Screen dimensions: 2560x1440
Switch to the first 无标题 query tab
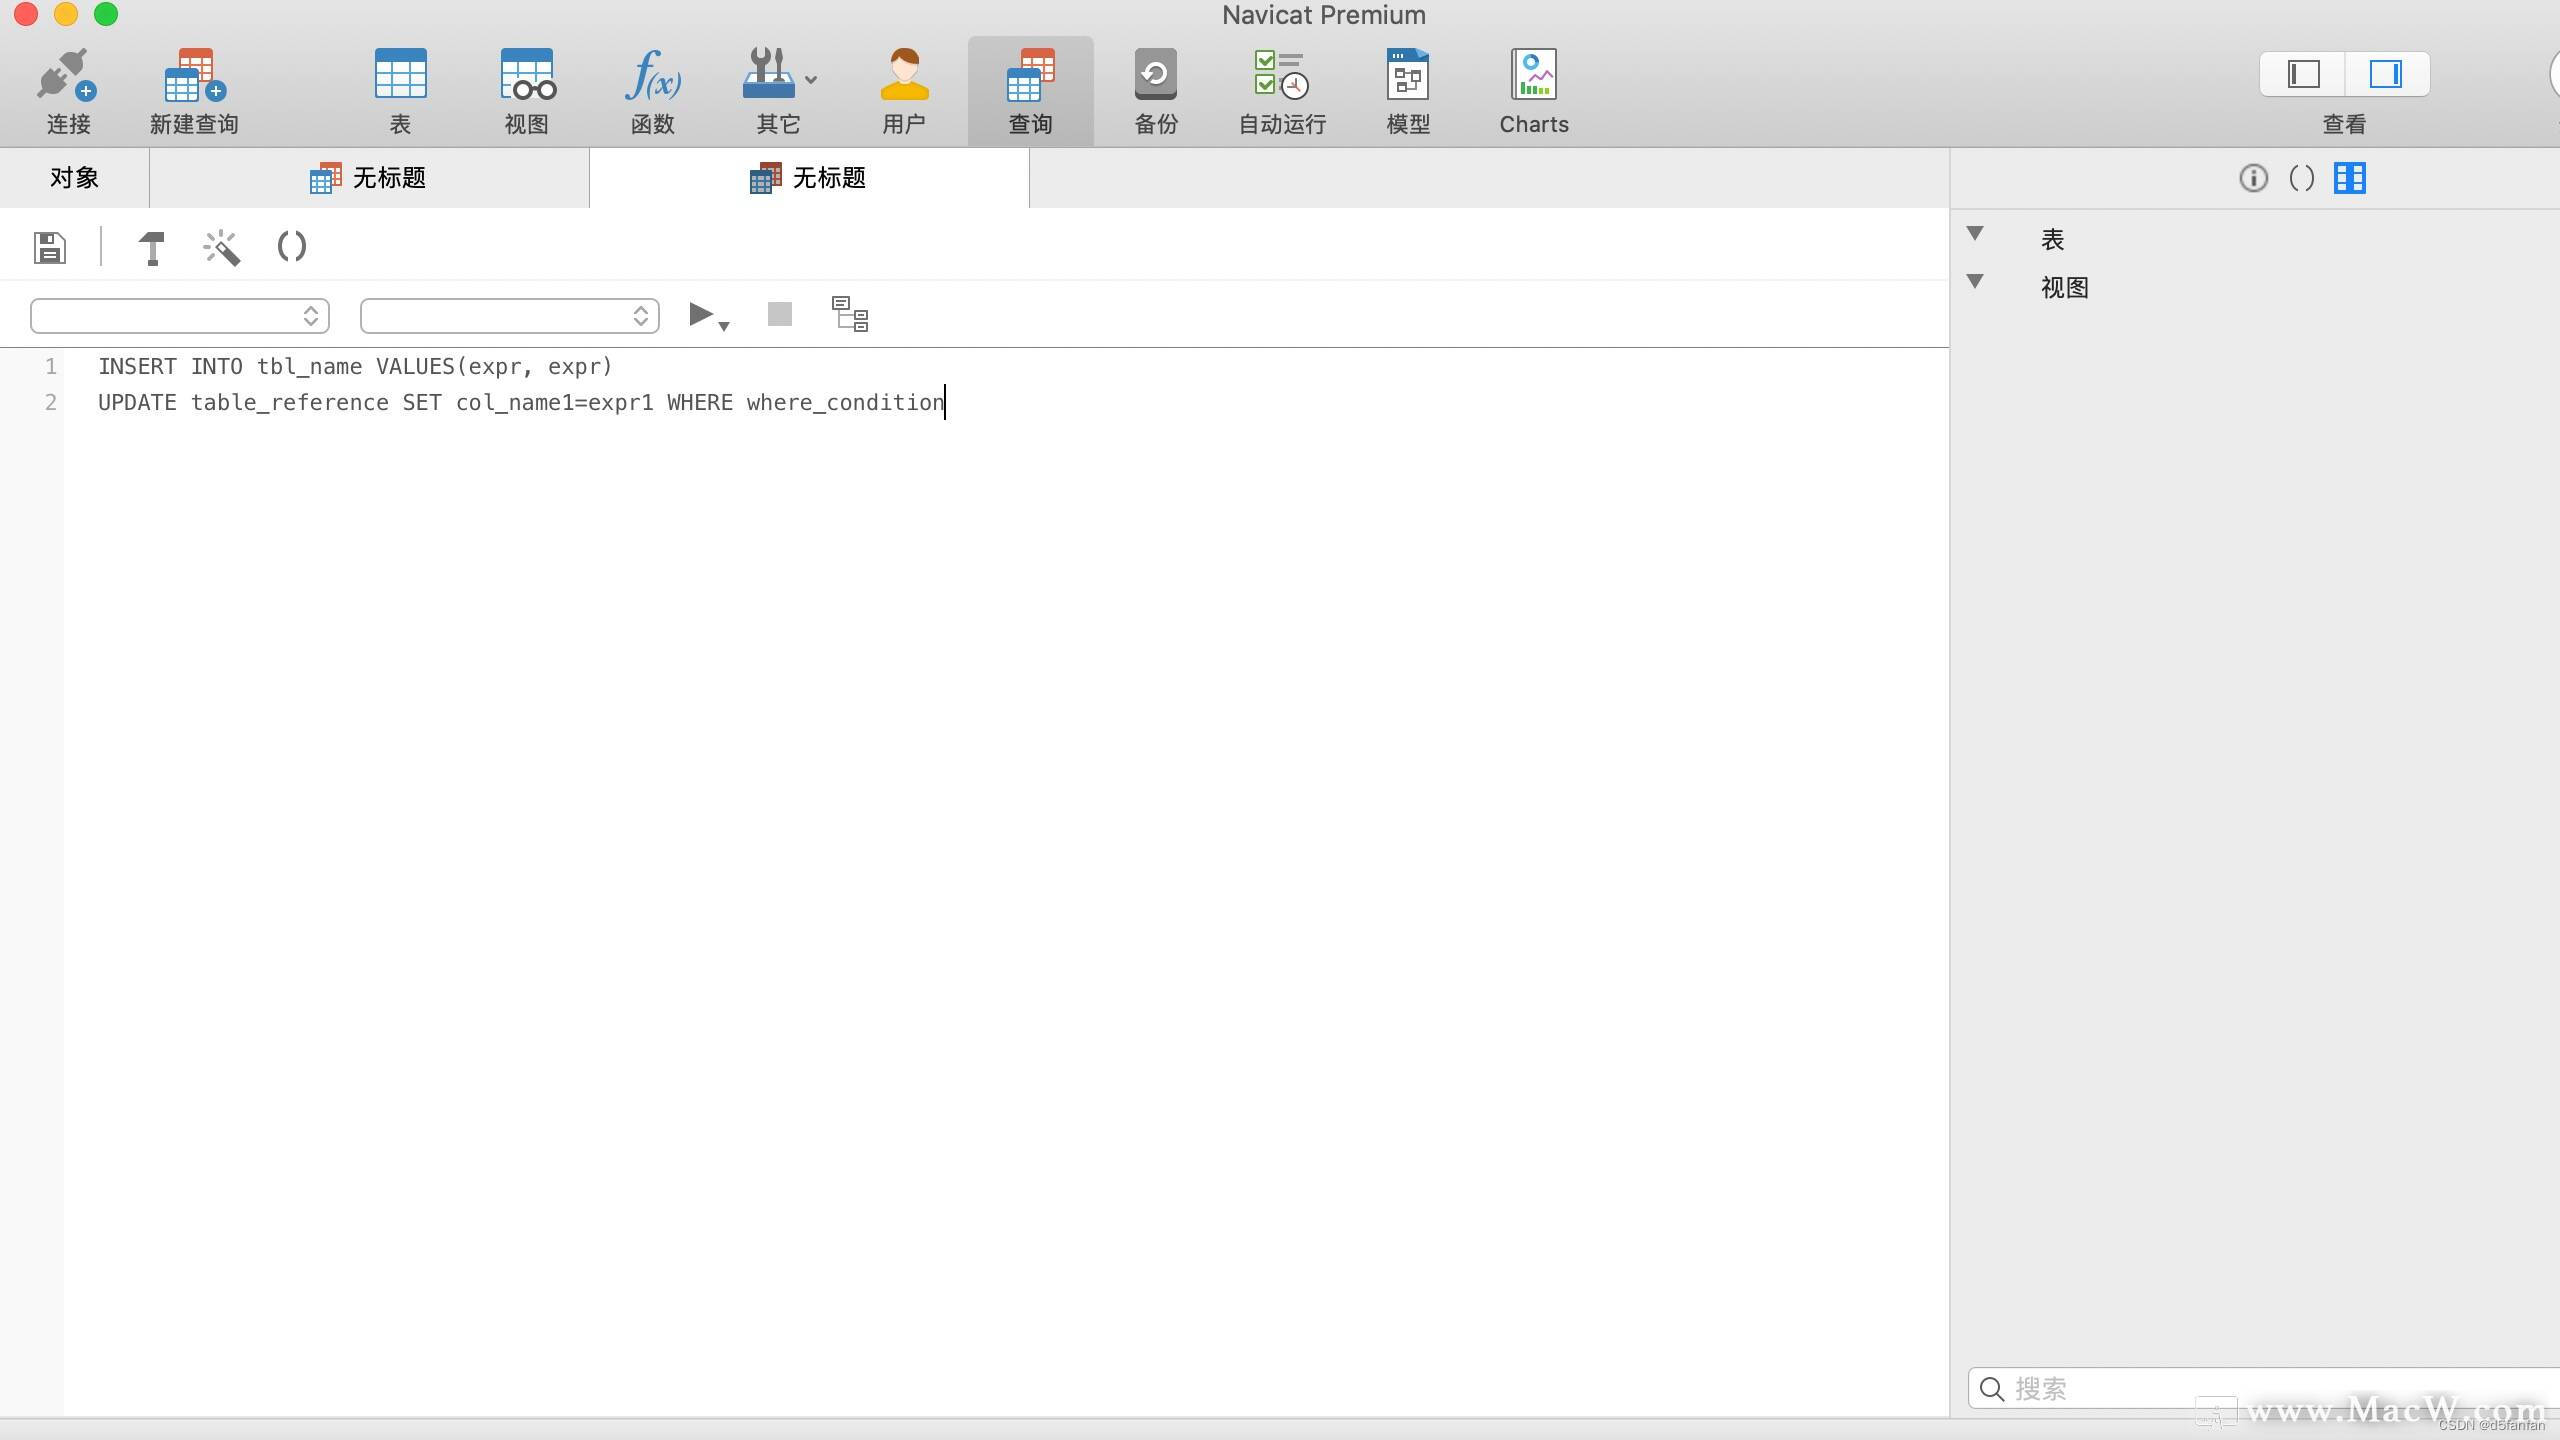369,178
